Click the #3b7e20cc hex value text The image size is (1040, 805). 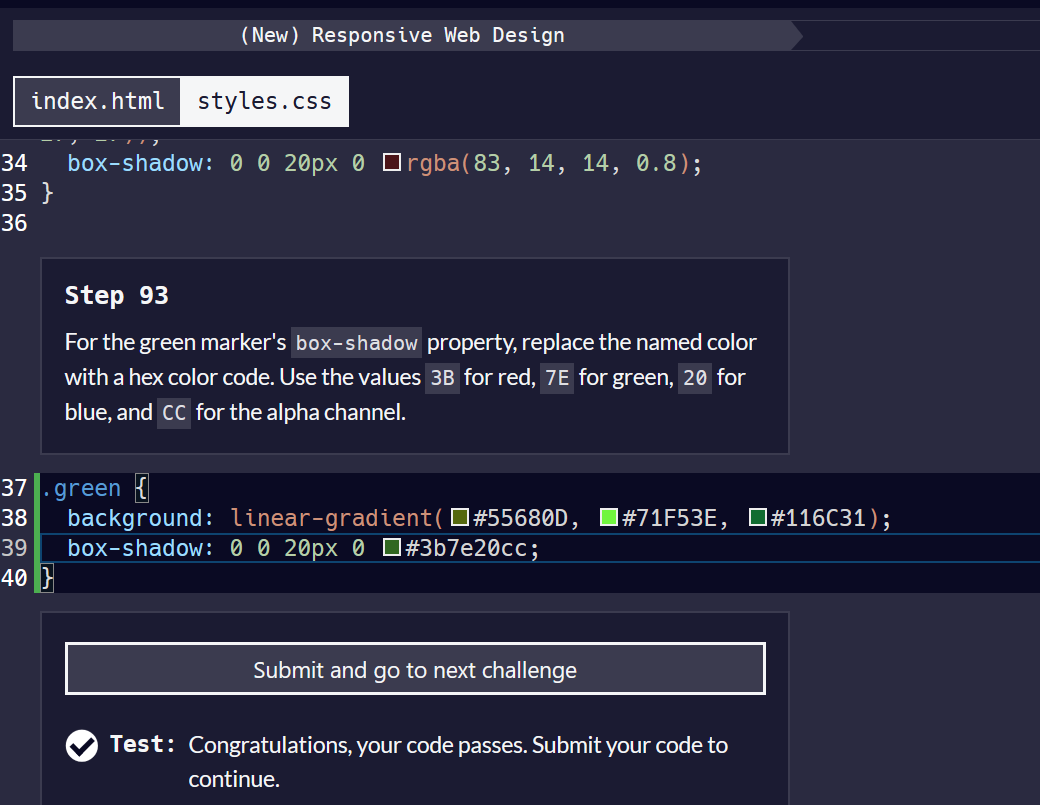[x=466, y=548]
